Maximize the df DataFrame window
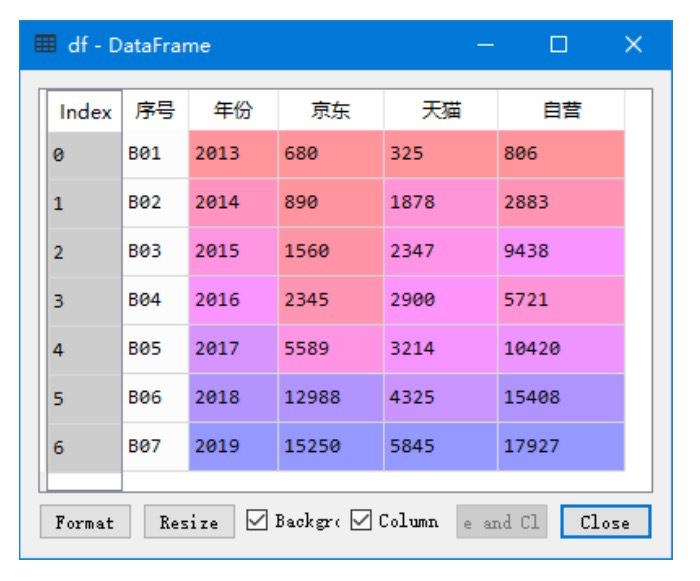Screen dimensions: 700x581 (x=558, y=45)
